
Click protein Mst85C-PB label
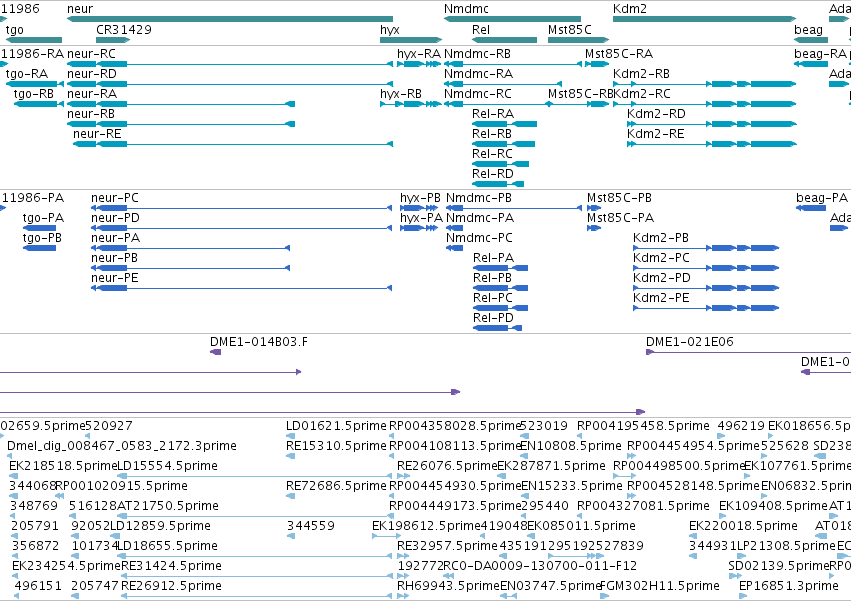tap(619, 198)
